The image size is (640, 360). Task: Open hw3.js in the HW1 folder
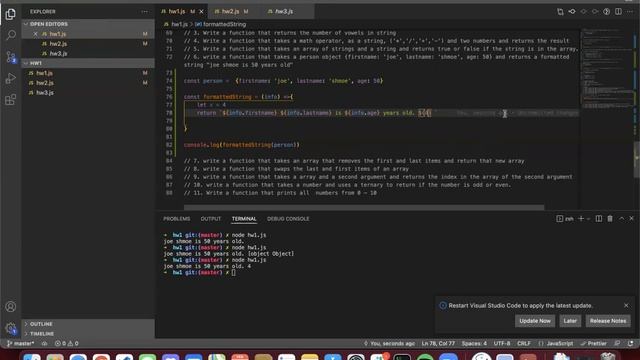[x=88, y=93]
